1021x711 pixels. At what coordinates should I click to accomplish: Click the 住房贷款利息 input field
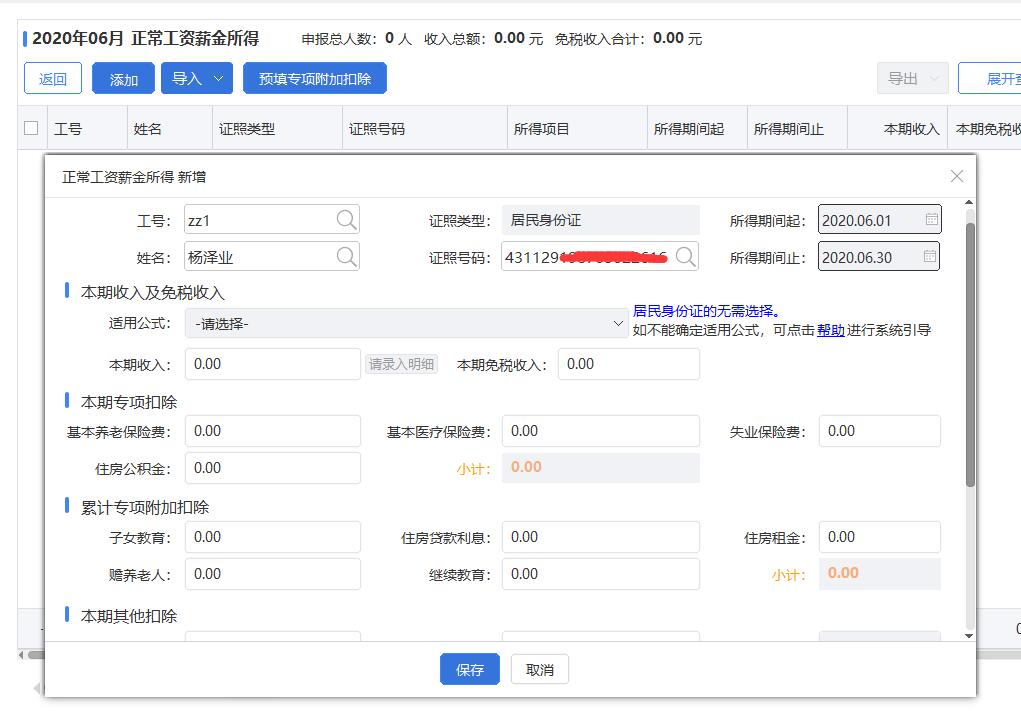pos(600,537)
